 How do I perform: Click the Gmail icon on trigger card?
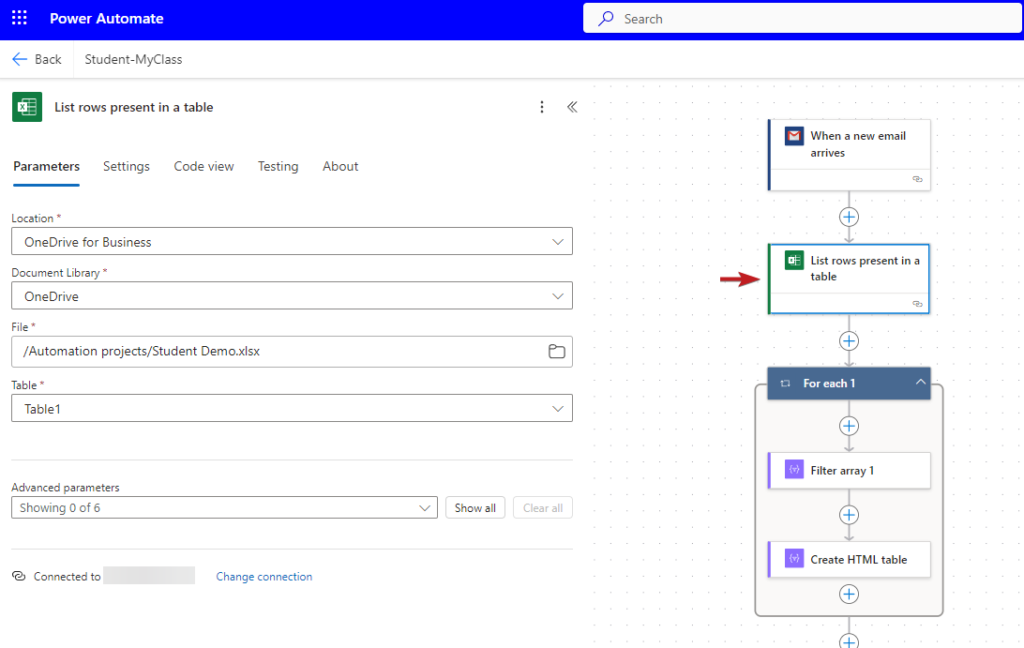(x=794, y=136)
